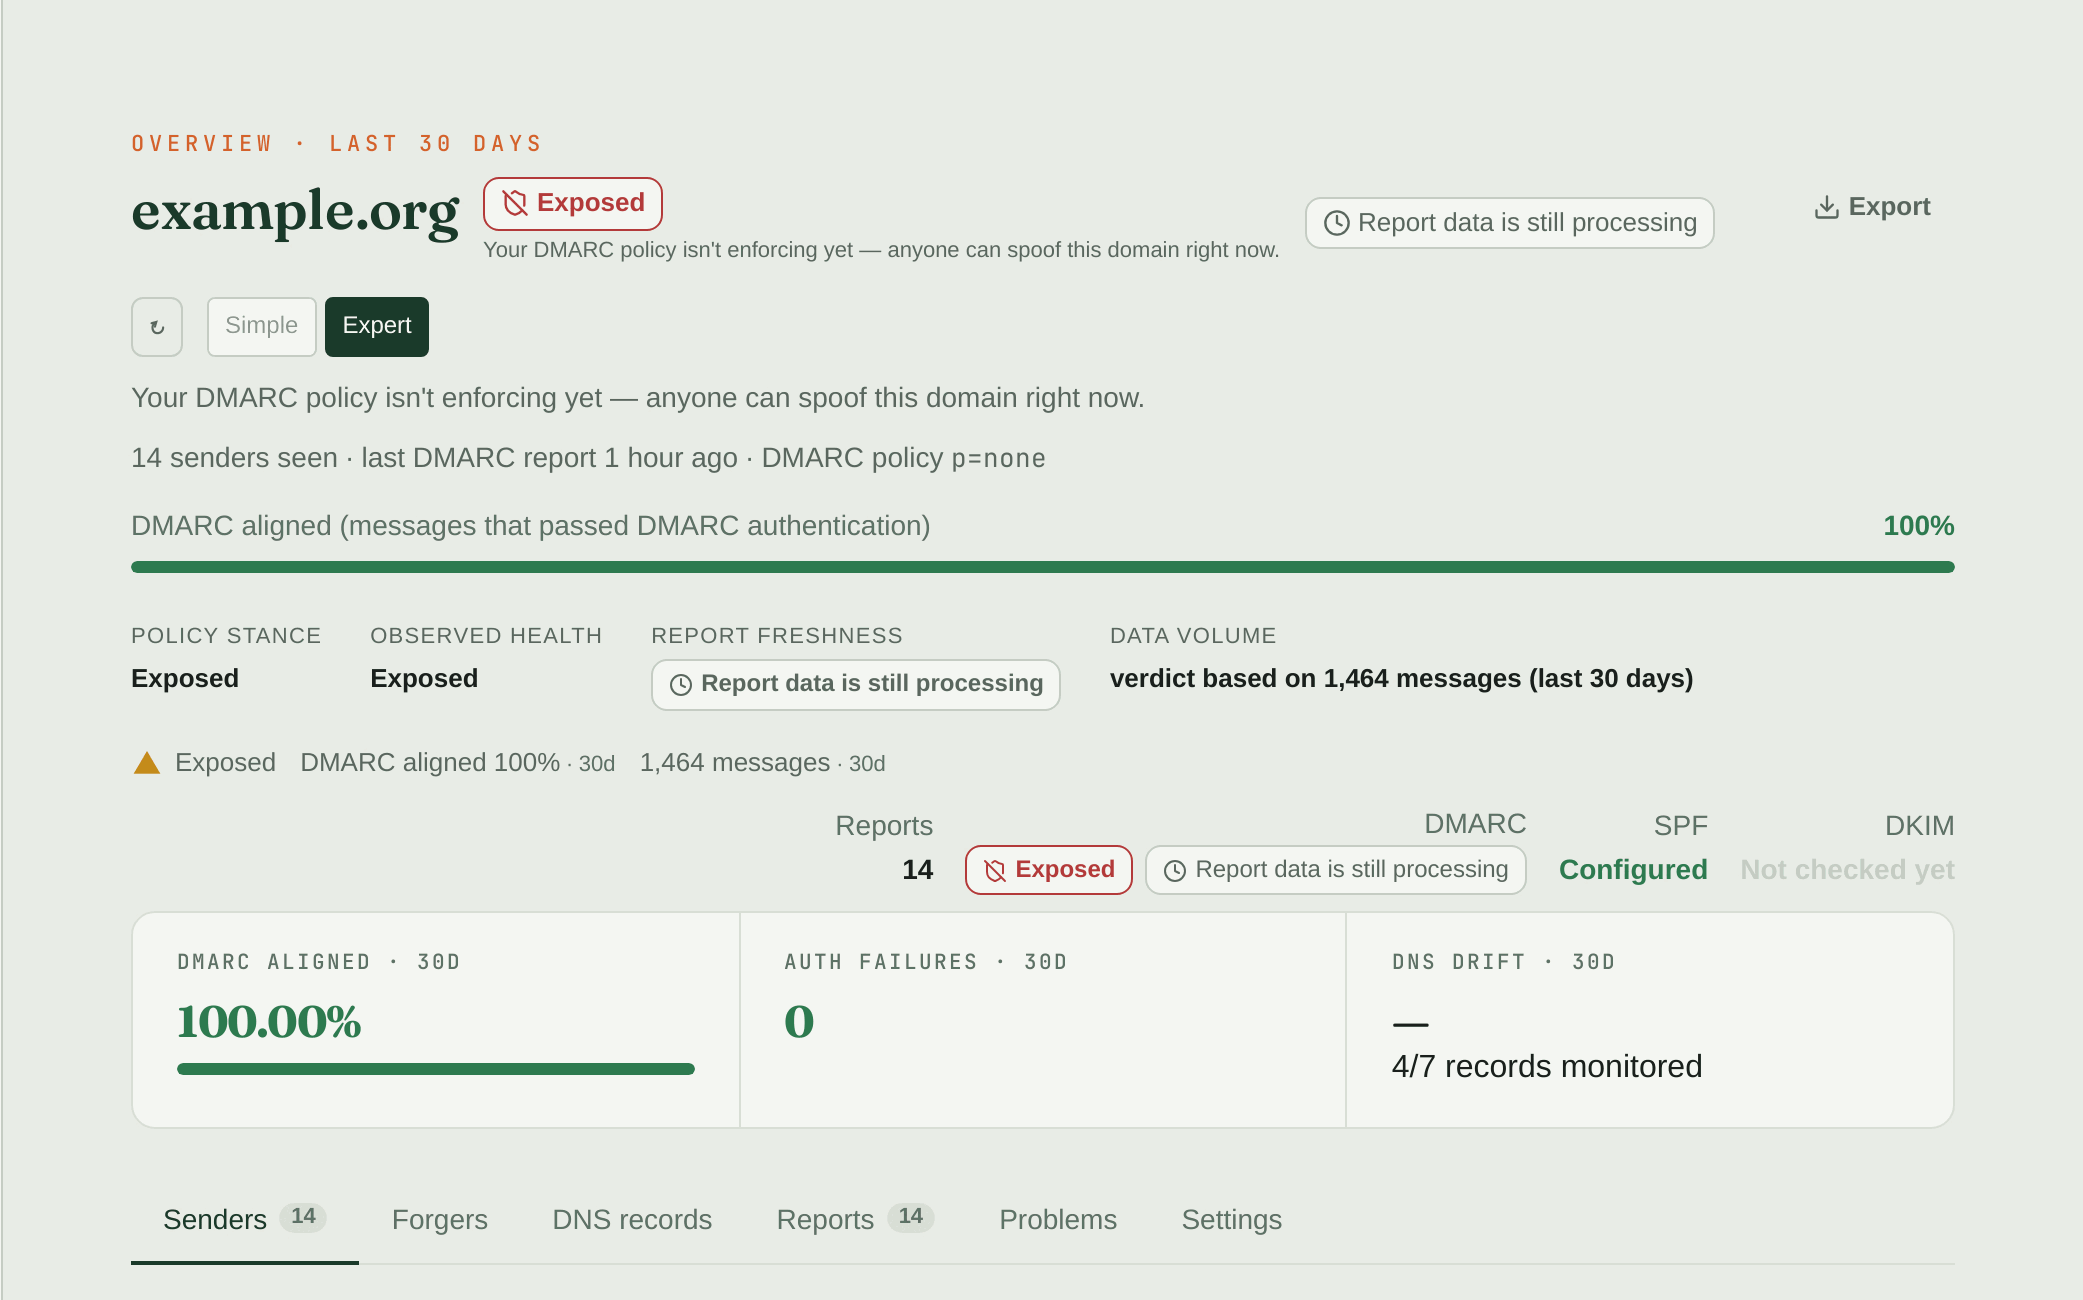Click the 100.00% card progress bar
The image size is (2083, 1300).
(436, 1069)
